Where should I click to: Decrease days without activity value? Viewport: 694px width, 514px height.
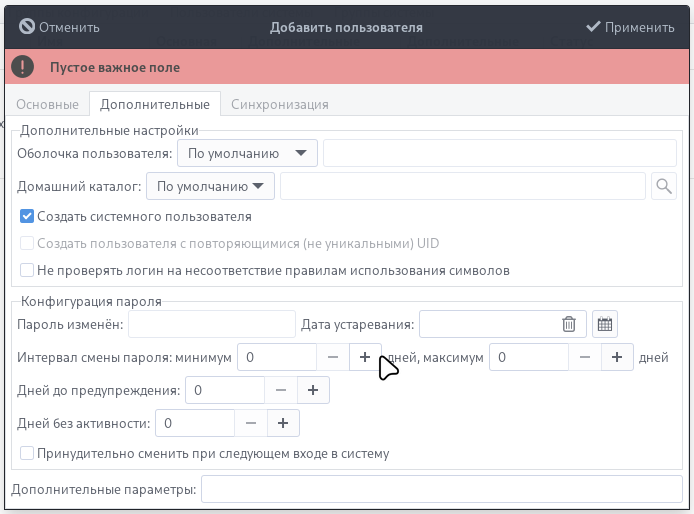[x=251, y=423]
